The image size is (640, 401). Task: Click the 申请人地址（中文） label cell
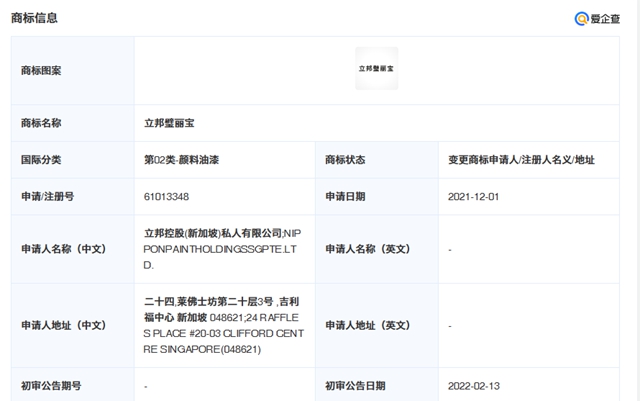(x=73, y=325)
